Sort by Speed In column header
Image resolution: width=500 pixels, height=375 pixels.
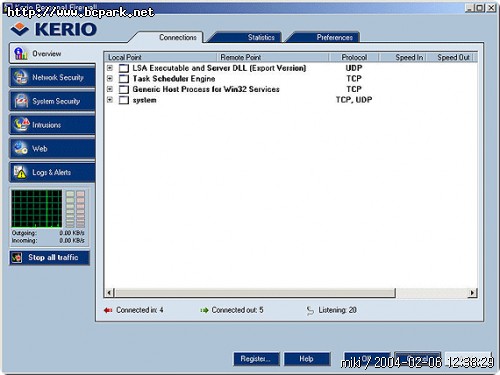click(x=403, y=57)
